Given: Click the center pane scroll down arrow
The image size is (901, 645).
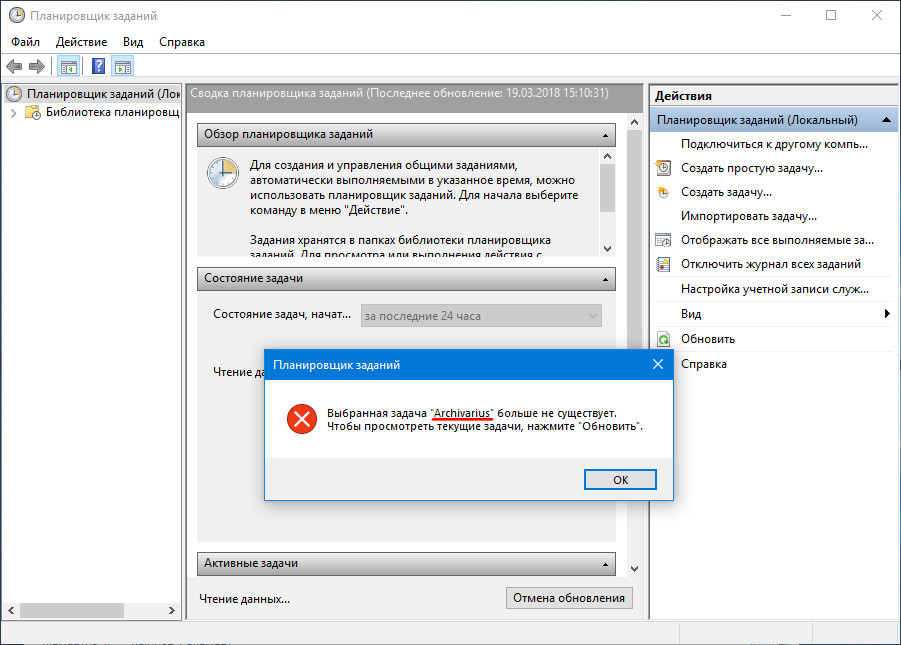Looking at the screenshot, I should (x=634, y=569).
